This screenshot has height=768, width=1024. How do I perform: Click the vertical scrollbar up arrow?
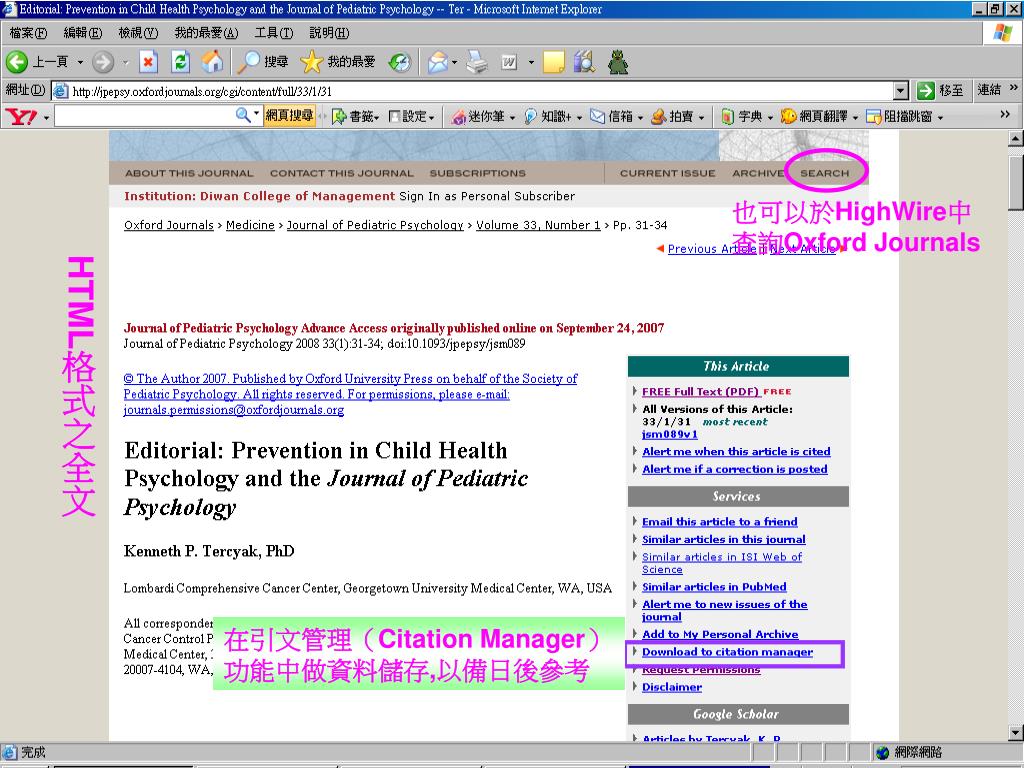(1016, 138)
